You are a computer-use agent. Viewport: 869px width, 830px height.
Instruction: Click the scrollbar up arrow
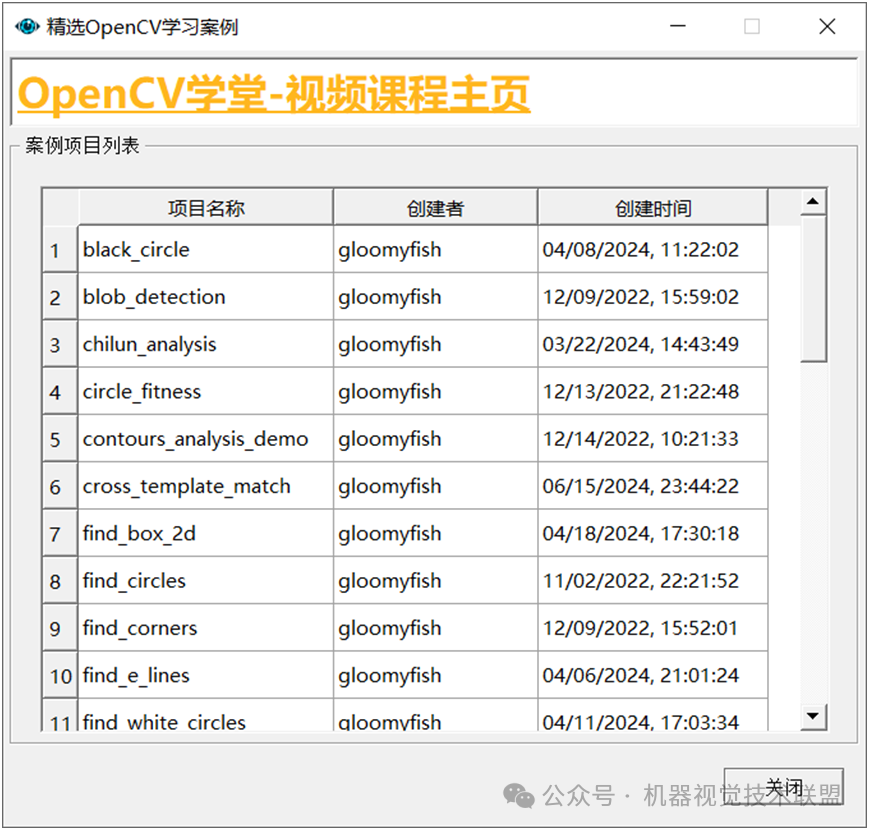pos(812,203)
